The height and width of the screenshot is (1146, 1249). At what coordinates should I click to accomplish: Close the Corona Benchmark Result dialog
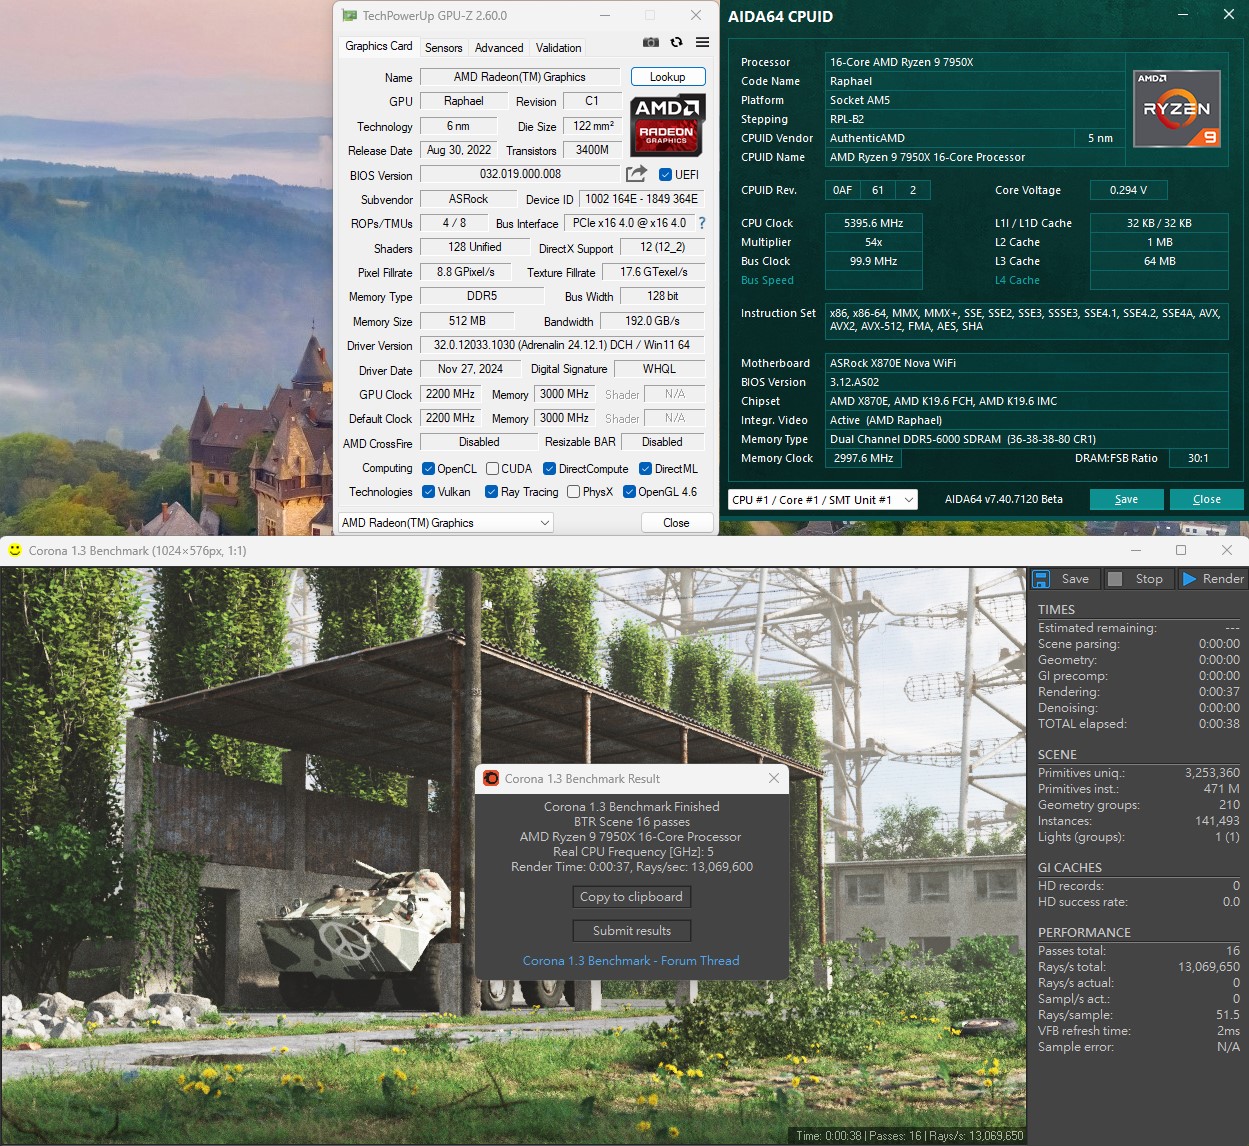pos(773,778)
